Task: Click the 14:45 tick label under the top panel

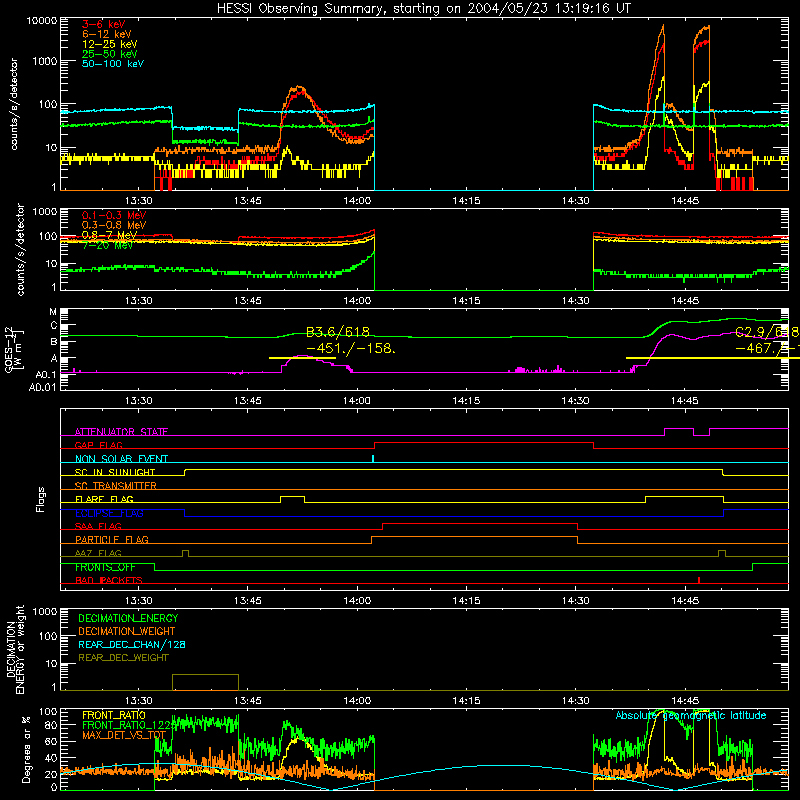Action: tap(685, 201)
